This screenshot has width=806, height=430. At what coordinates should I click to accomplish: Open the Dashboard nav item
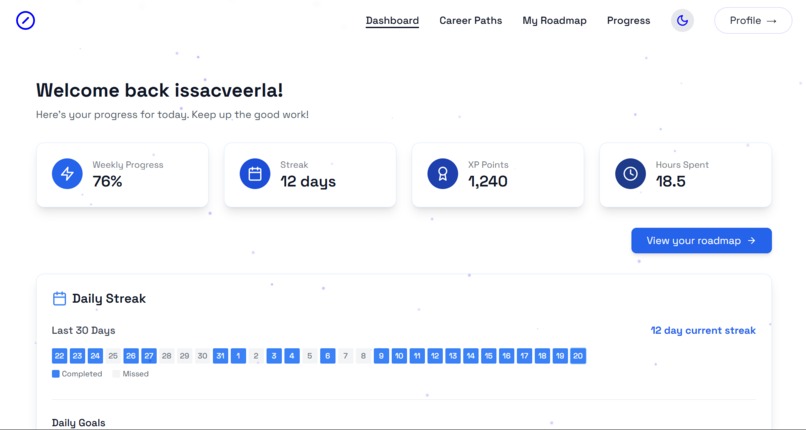[x=392, y=21]
